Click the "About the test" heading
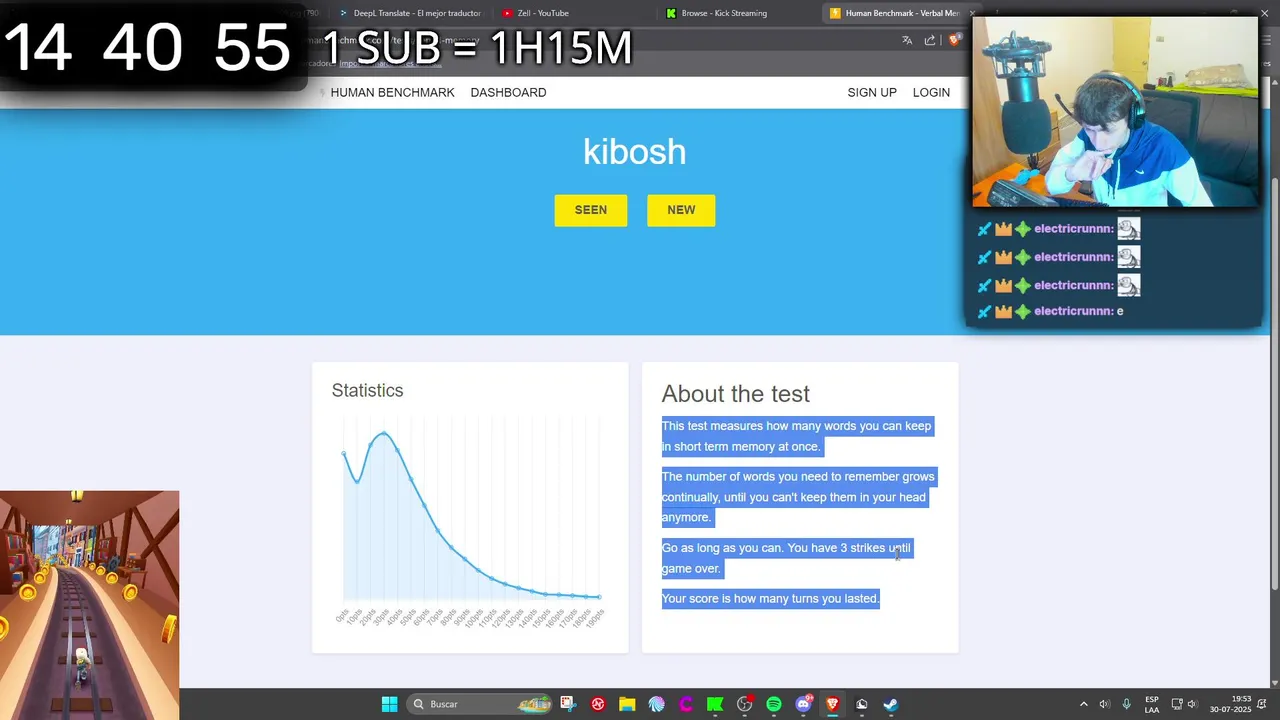 [x=735, y=394]
